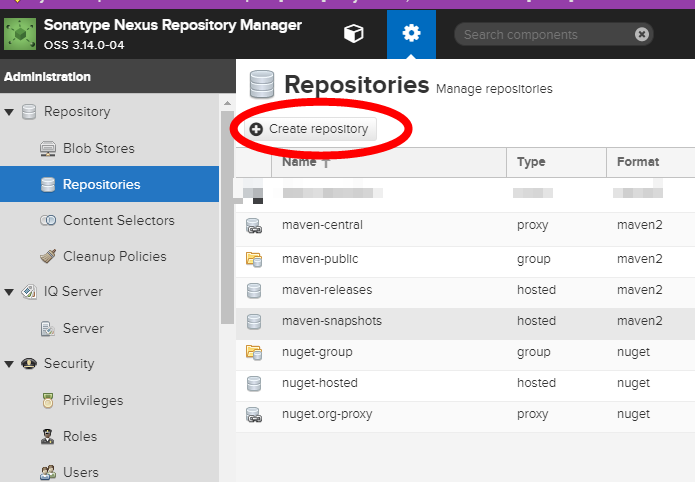Screen dimensions: 695x482
Task: Click the Content Selectors icon
Action: 48,220
